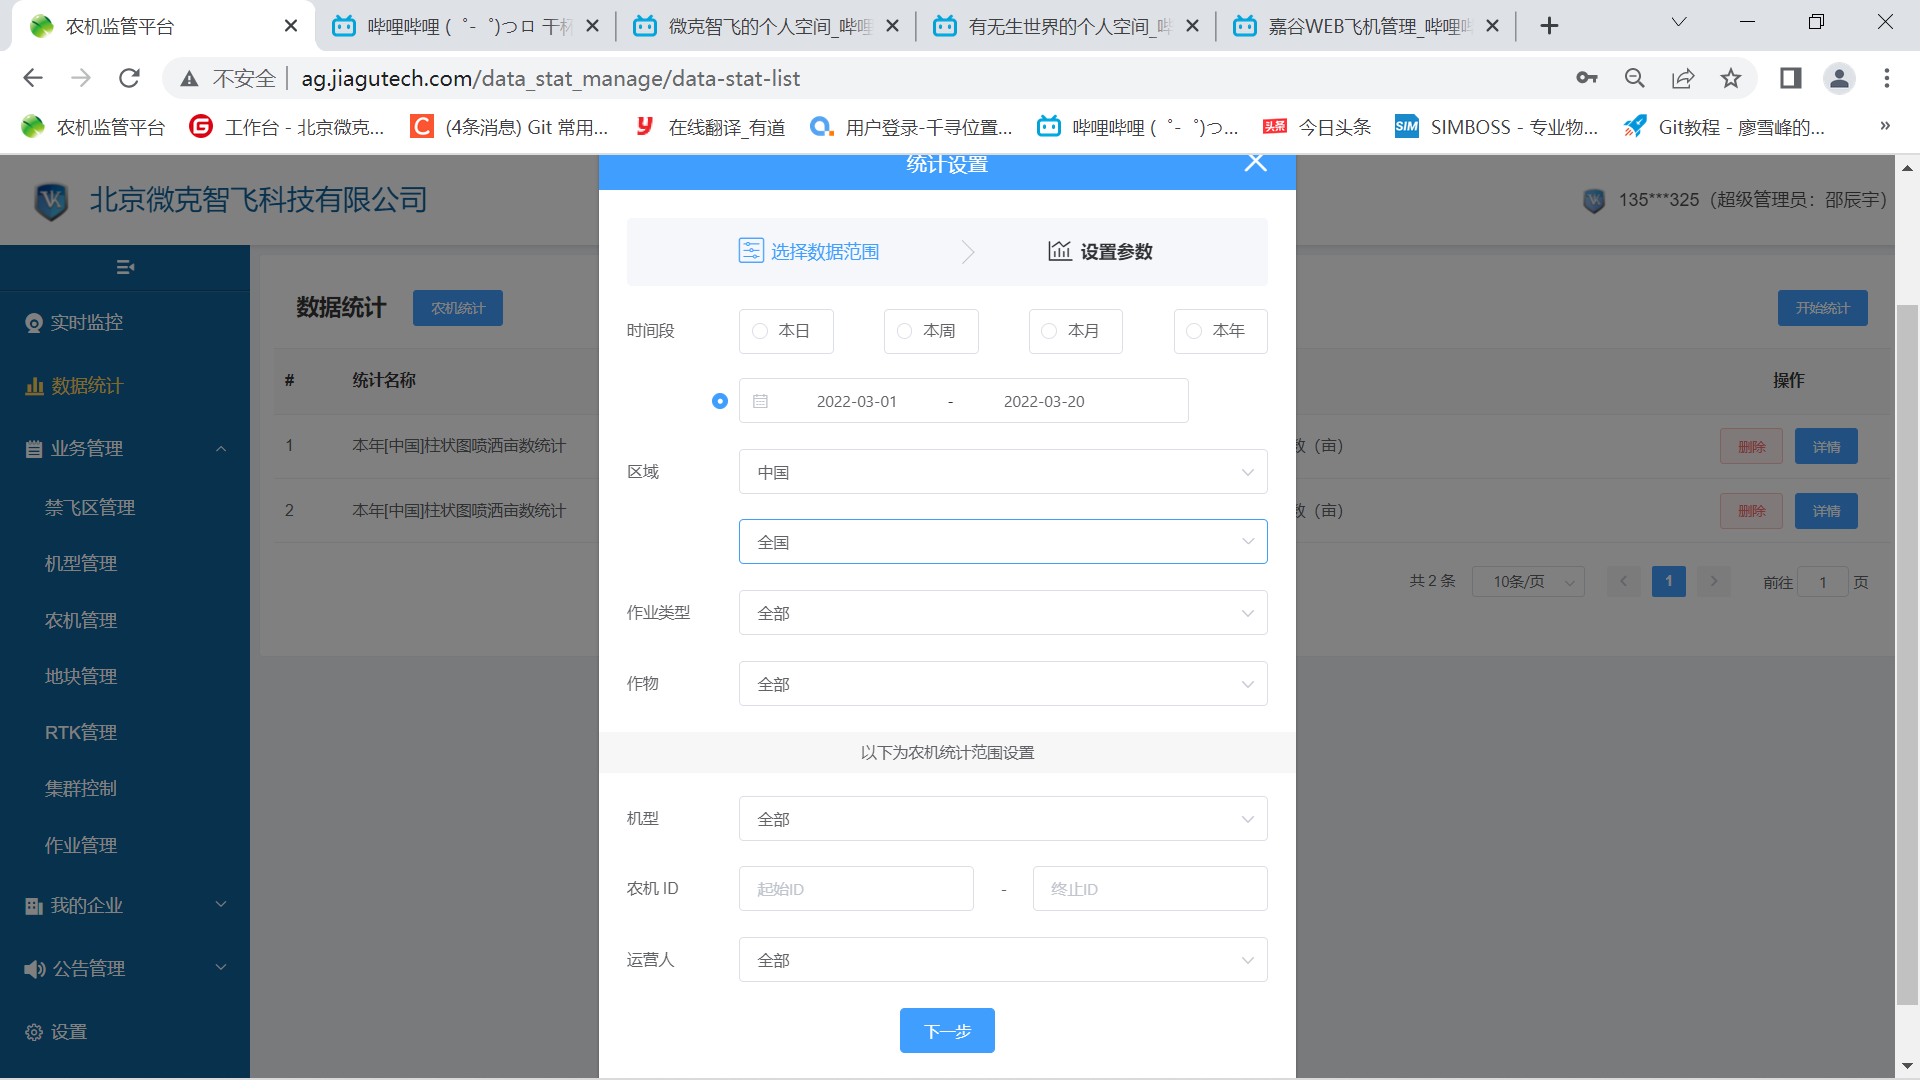Open the 作业类型 dropdown
This screenshot has height=1080, width=1920.
point(1002,613)
